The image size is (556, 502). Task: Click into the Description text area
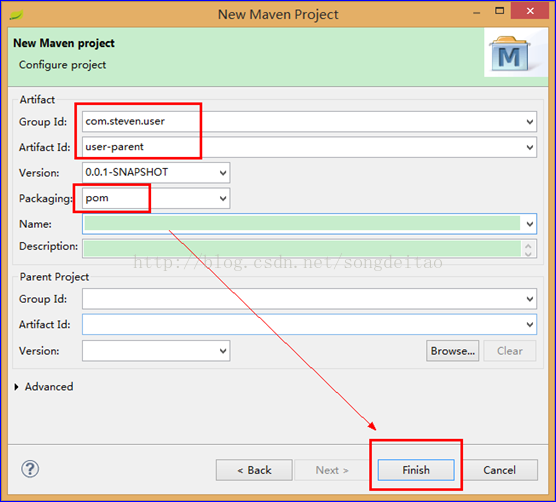tap(302, 248)
